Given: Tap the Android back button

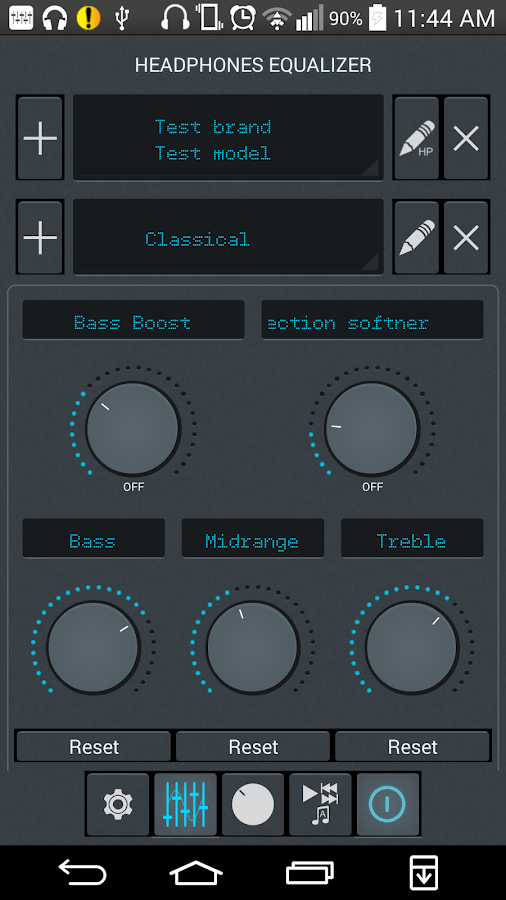Looking at the screenshot, I should pos(83,872).
